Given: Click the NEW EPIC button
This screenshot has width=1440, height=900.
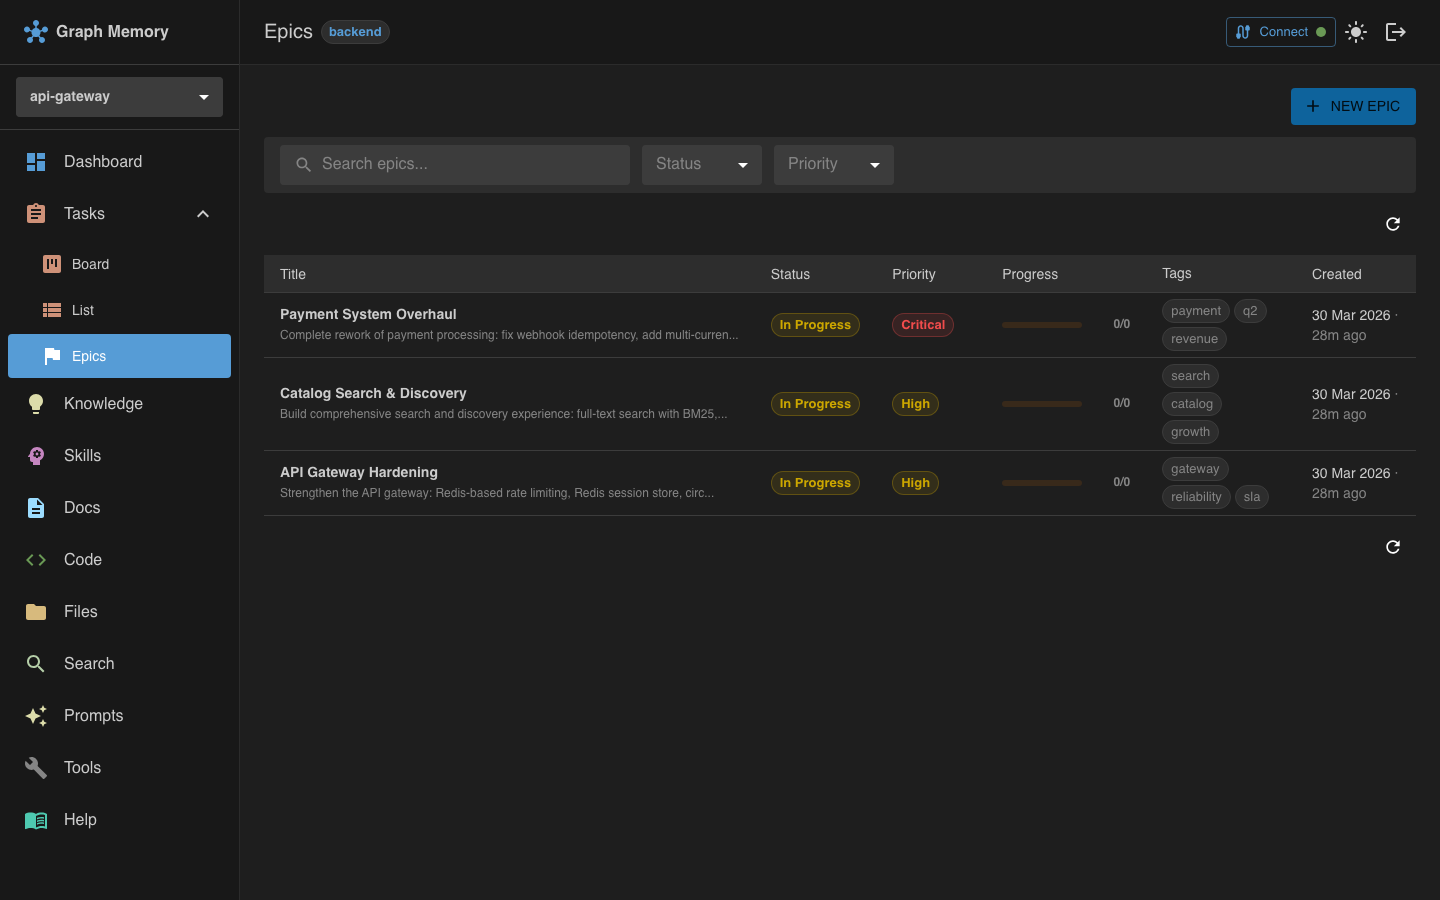Looking at the screenshot, I should (x=1353, y=106).
